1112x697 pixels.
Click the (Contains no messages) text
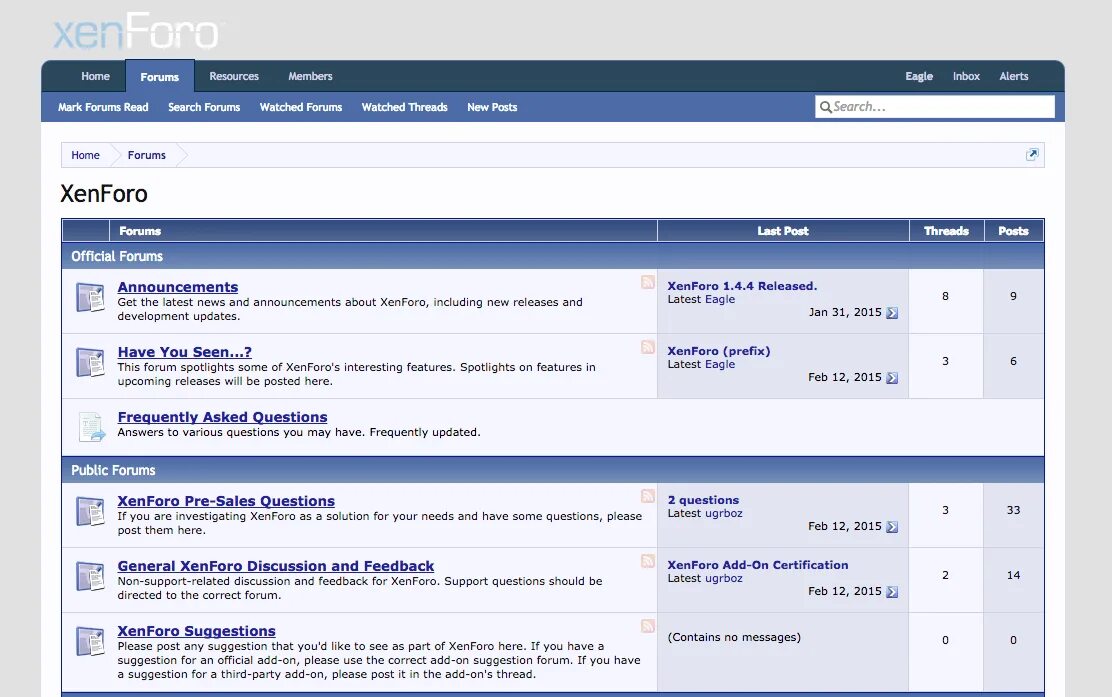734,637
